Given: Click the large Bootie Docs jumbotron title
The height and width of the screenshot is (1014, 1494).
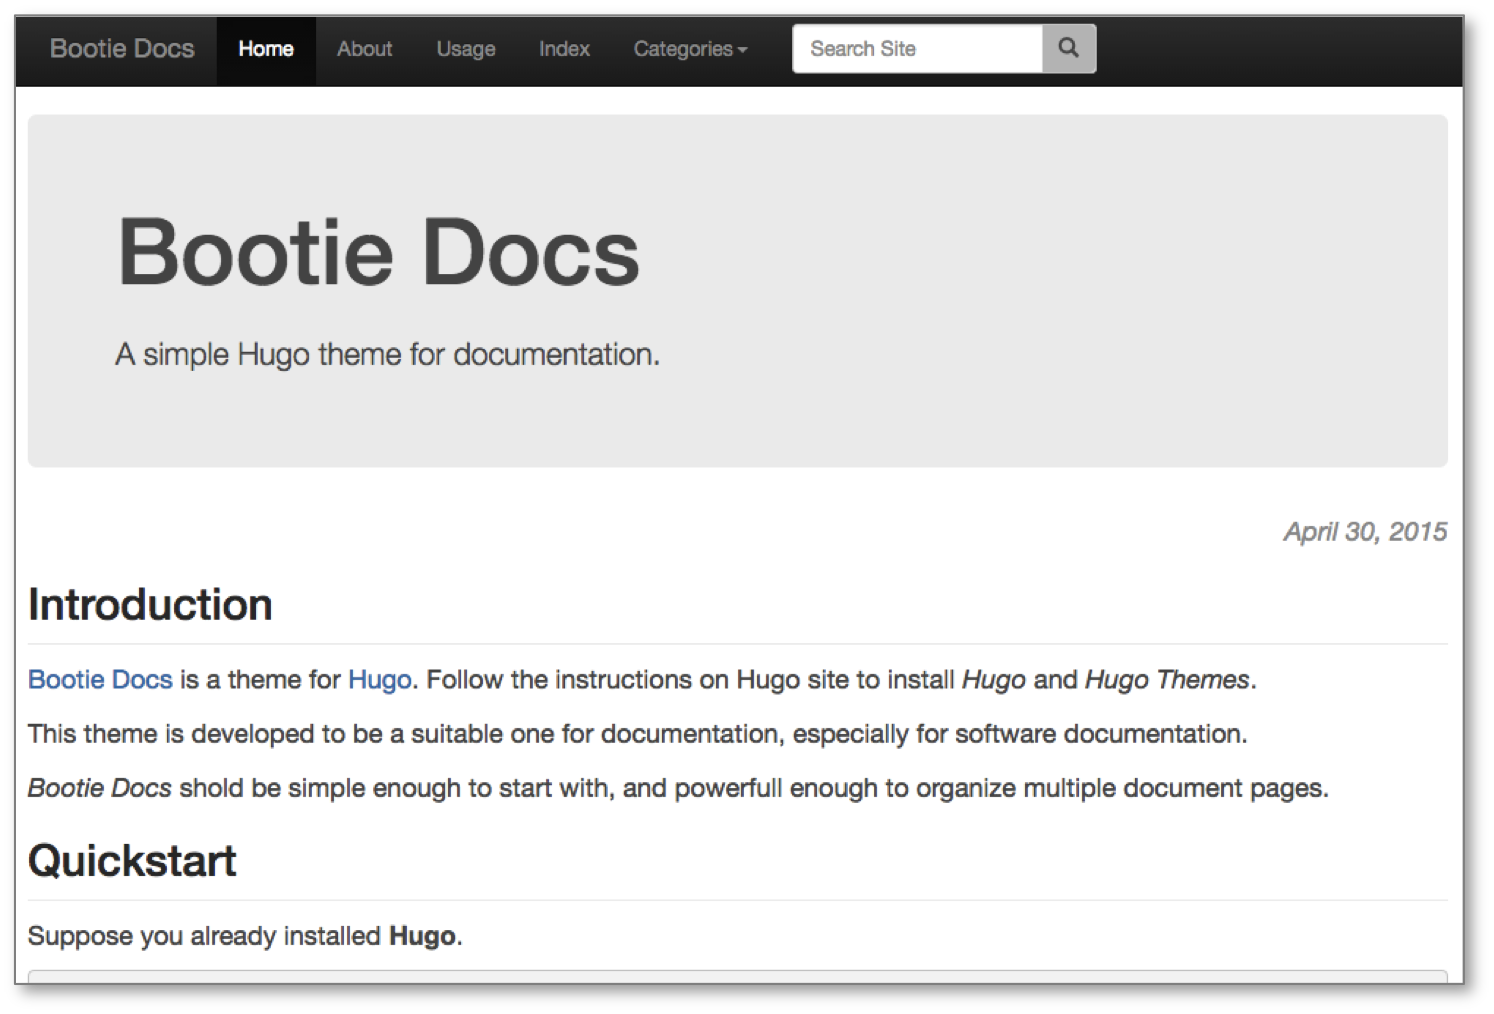Looking at the screenshot, I should [379, 252].
